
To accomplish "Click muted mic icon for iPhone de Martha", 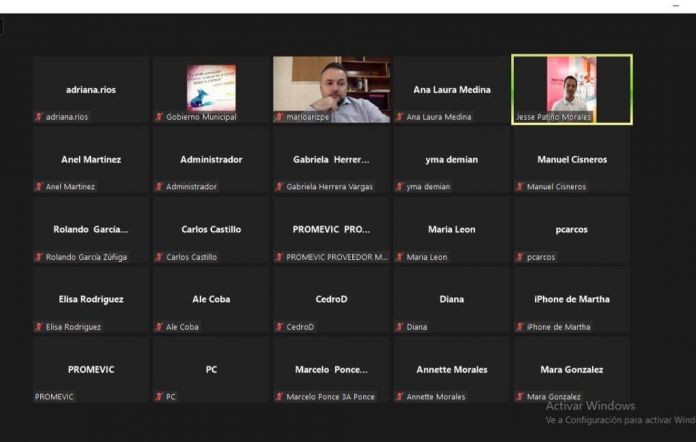I will coord(519,327).
